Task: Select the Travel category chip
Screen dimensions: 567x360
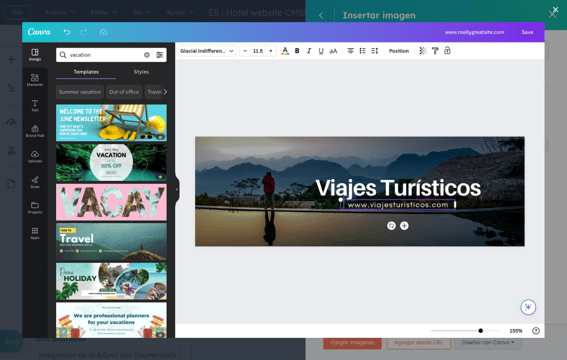Action: (x=154, y=92)
